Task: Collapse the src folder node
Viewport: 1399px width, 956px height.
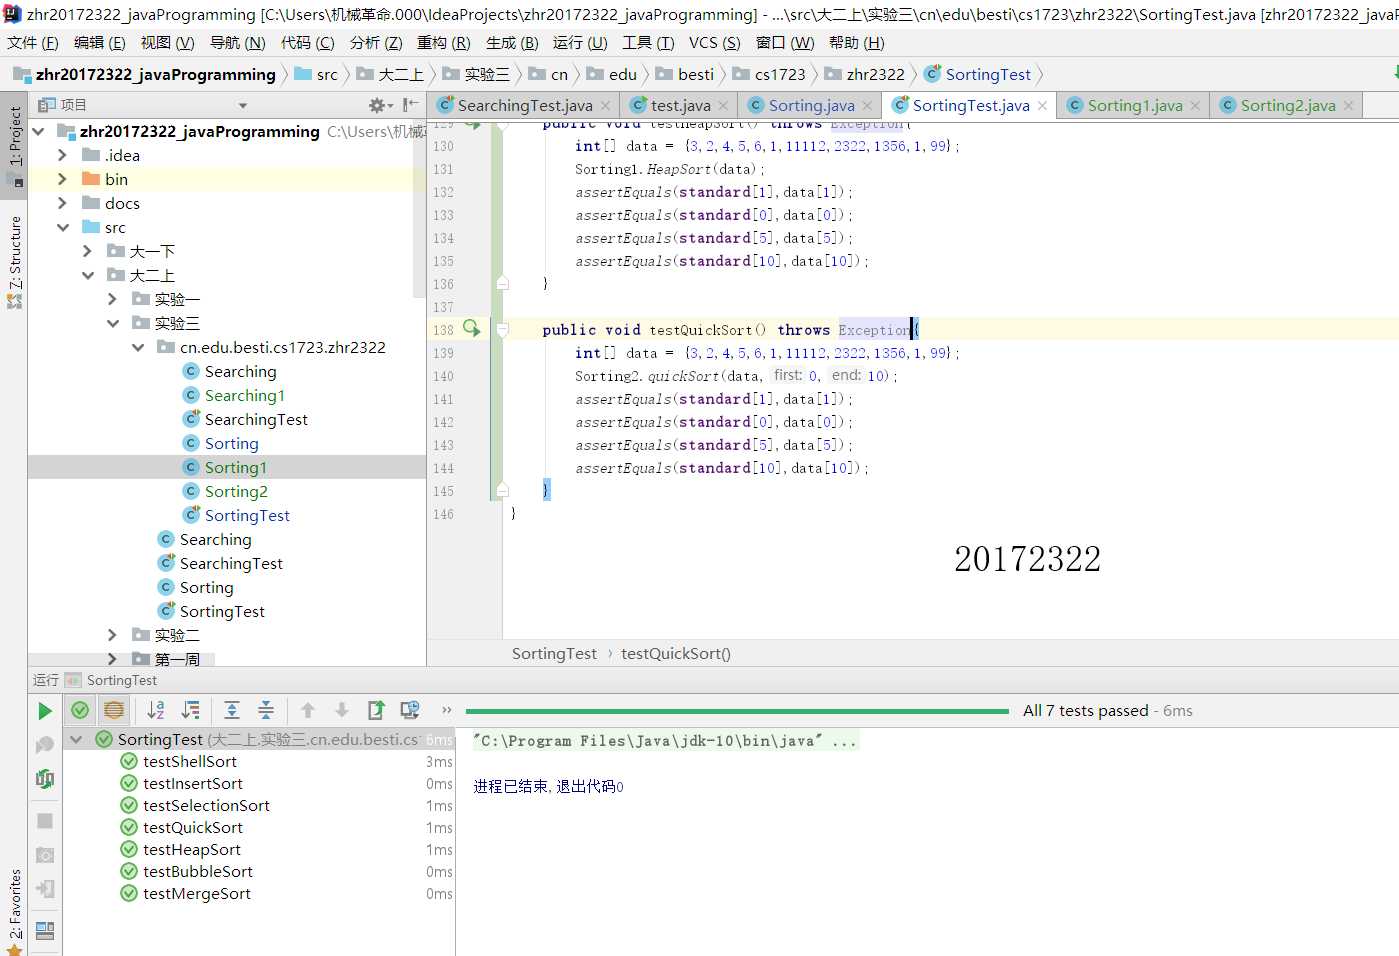Action: click(63, 227)
